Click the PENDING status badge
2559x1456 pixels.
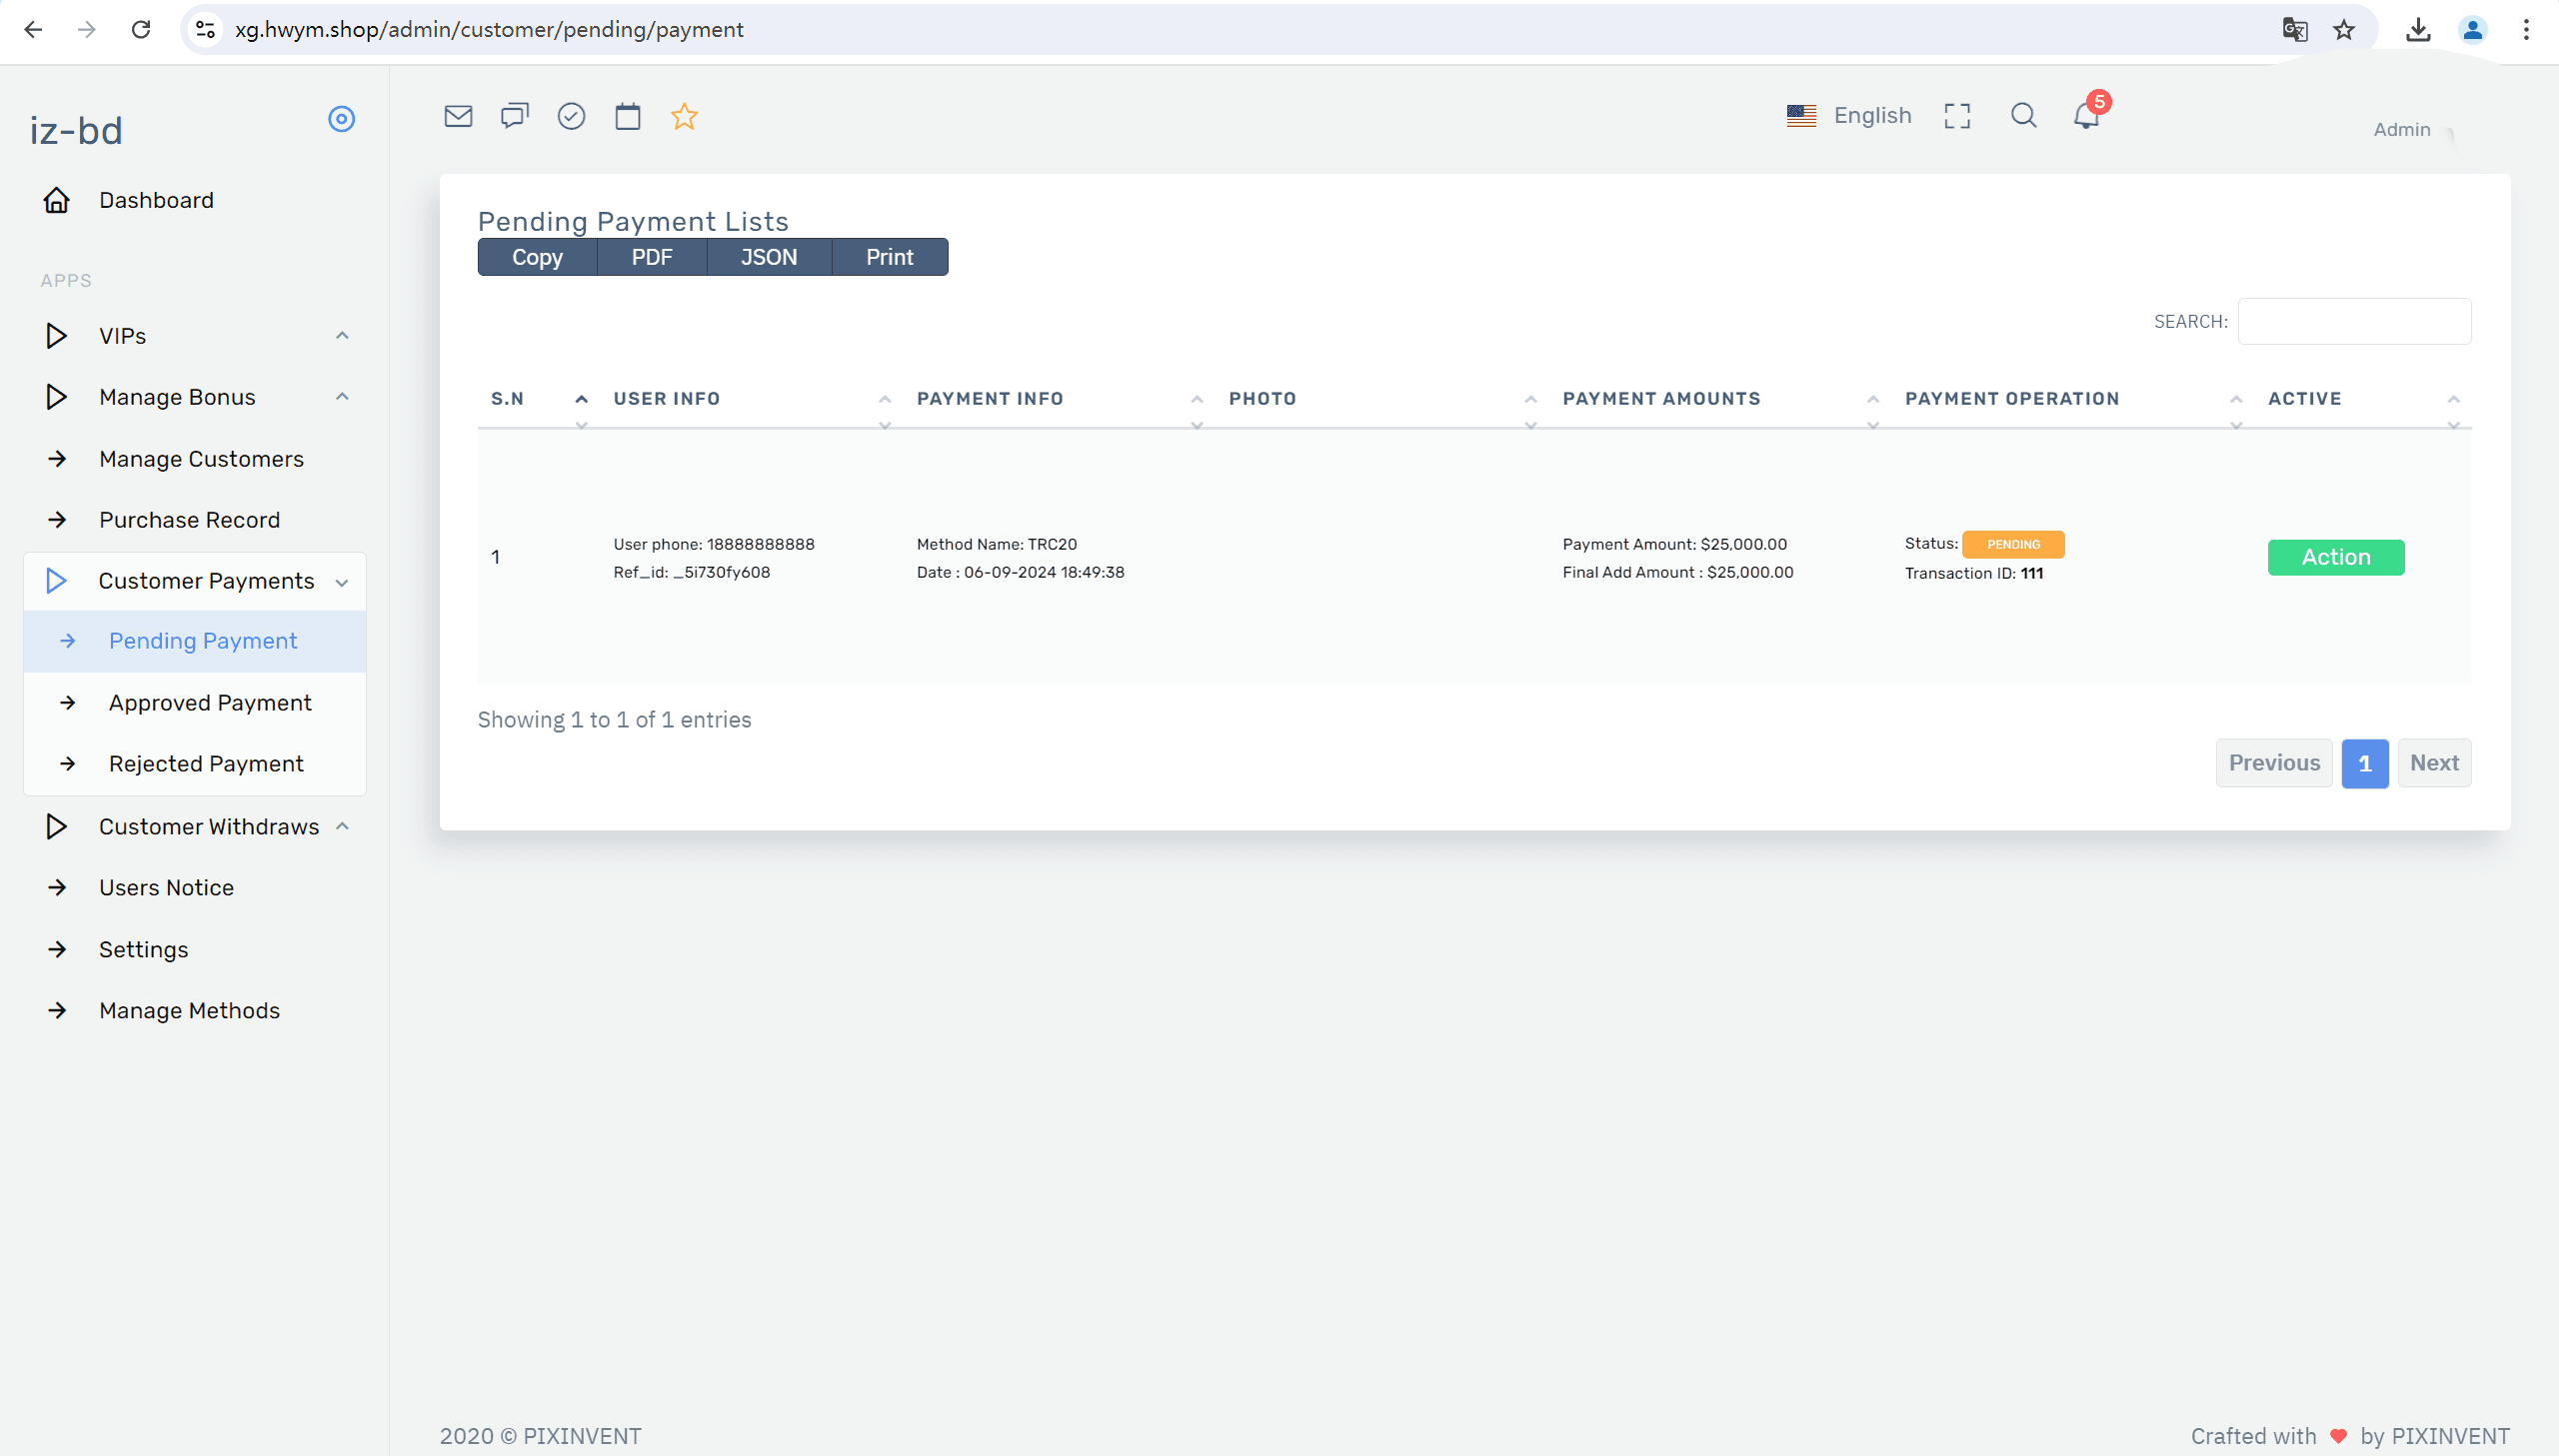(x=2013, y=544)
